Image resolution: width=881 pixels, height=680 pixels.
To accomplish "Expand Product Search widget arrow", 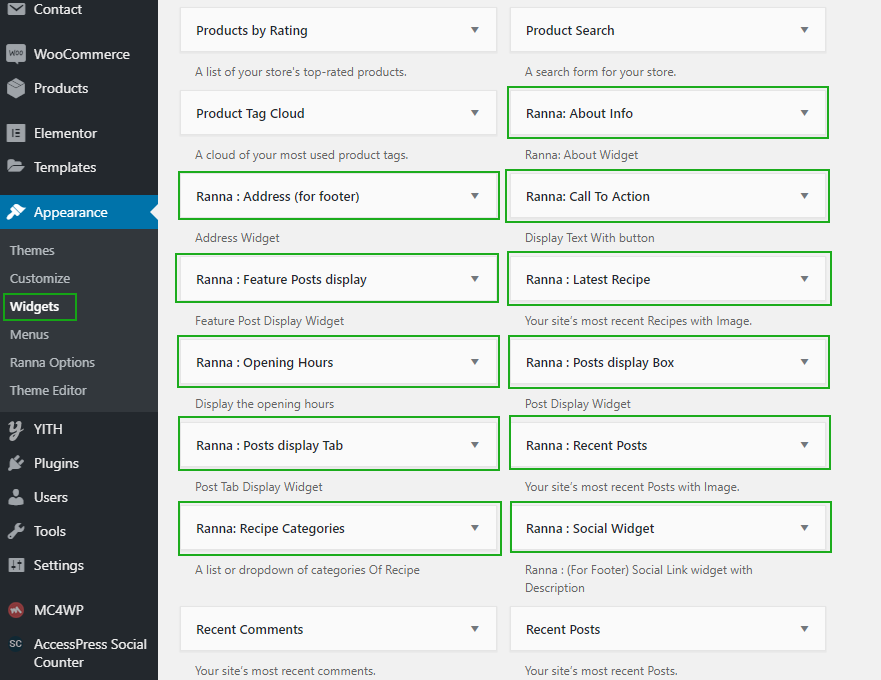I will pyautogui.click(x=805, y=30).
